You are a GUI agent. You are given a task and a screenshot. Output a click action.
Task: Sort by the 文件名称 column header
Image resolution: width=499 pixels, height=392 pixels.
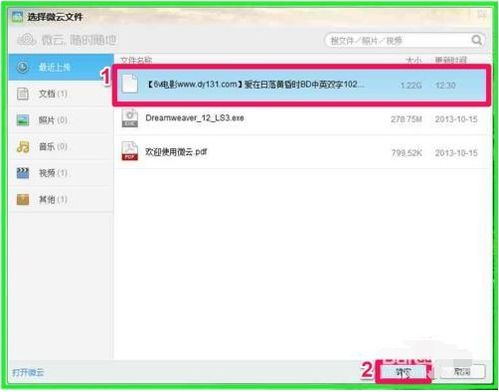pos(136,60)
